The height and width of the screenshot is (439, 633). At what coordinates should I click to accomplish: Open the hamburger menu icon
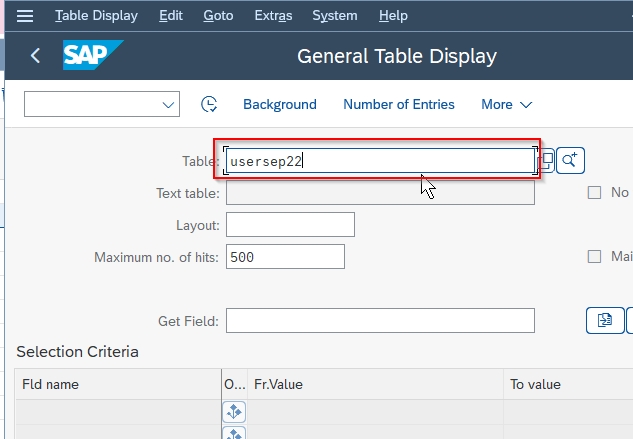point(25,16)
